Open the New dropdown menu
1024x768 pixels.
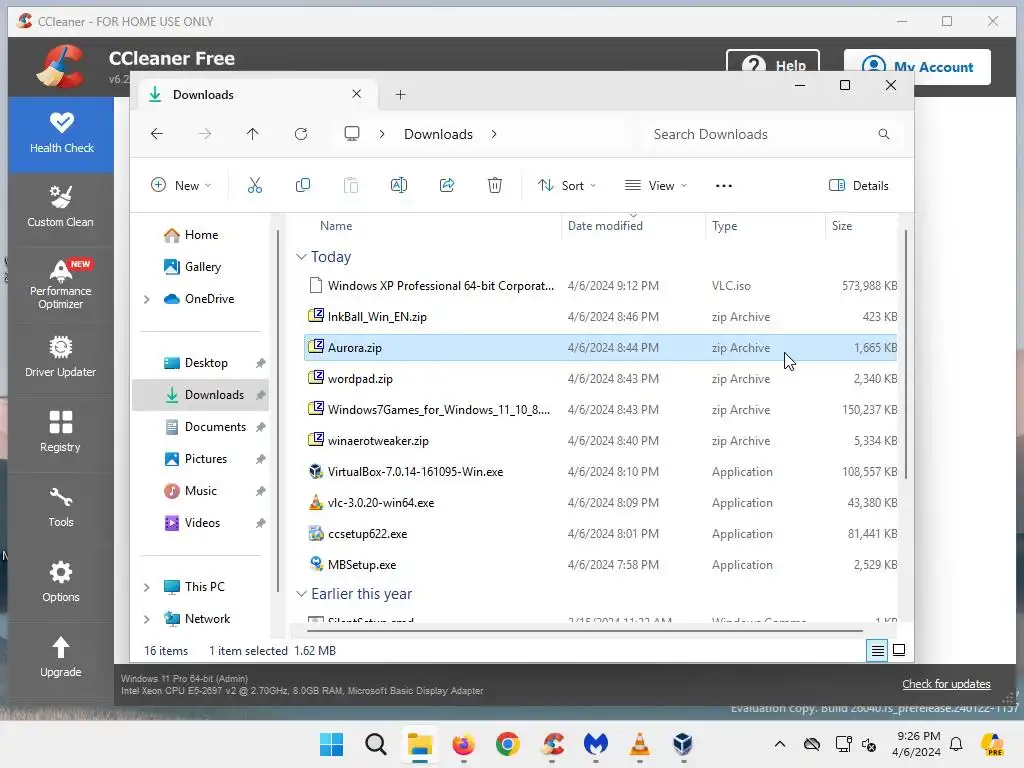coord(181,185)
